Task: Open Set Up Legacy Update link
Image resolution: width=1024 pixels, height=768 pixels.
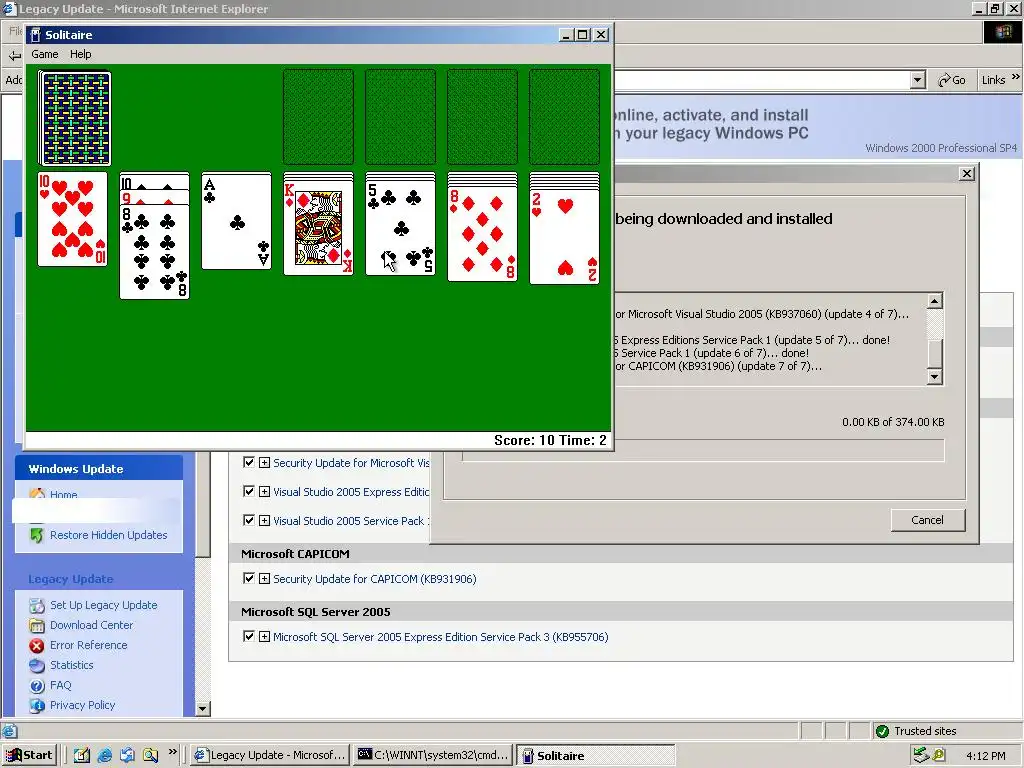Action: pos(103,605)
